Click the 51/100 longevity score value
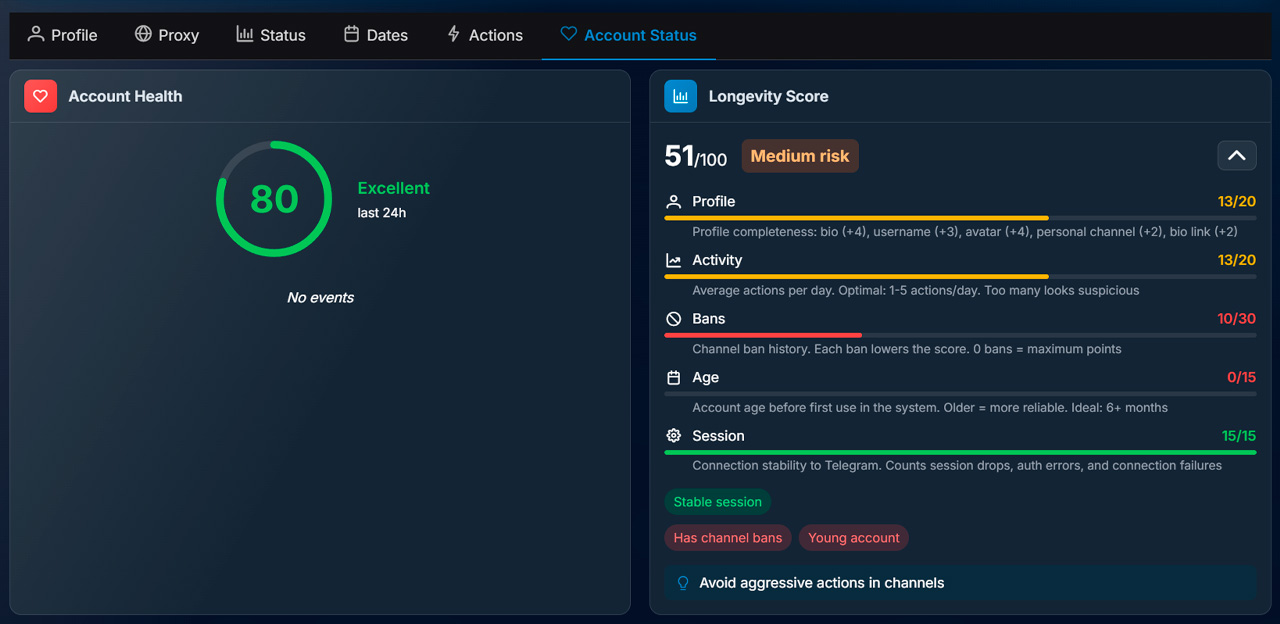Screen dimensions: 1280x624 [x=696, y=156]
